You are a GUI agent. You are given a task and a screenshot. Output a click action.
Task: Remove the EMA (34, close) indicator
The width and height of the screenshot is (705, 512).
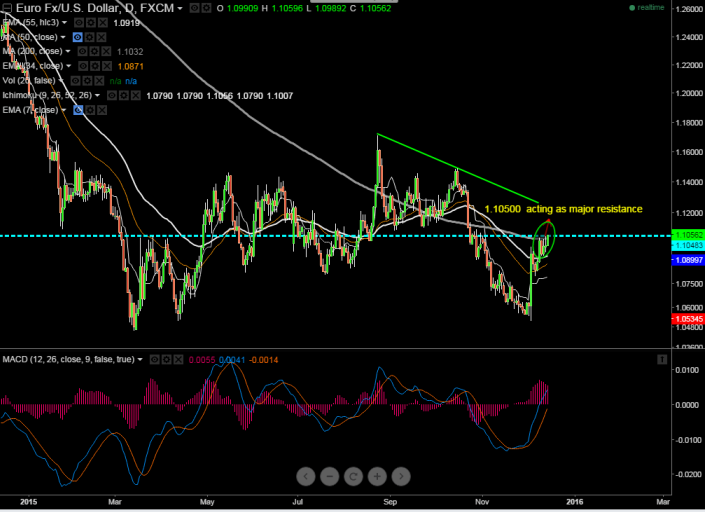(x=107, y=66)
